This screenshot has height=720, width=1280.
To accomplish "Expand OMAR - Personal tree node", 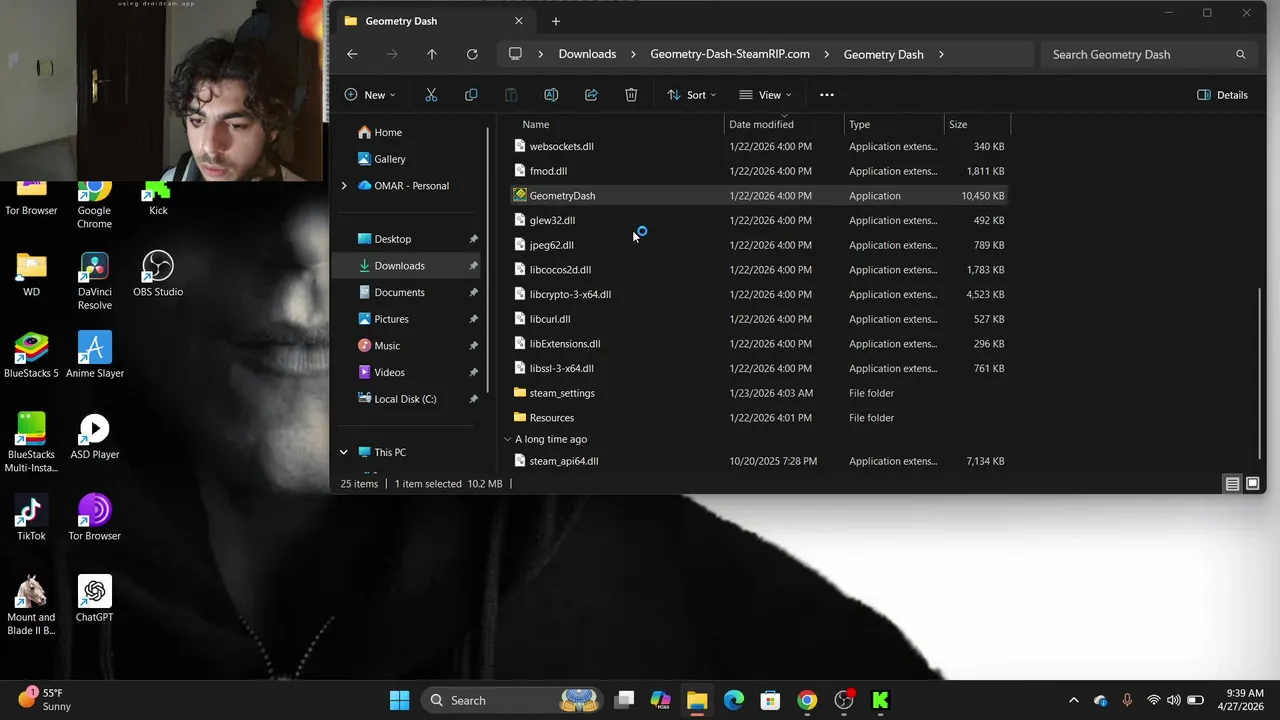I will click(344, 186).
